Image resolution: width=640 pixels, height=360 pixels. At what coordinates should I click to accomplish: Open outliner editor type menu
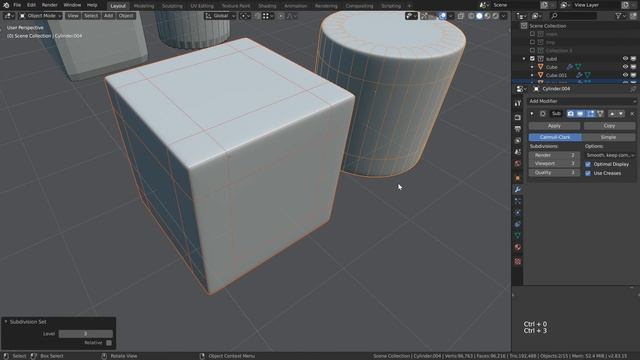click(x=522, y=16)
